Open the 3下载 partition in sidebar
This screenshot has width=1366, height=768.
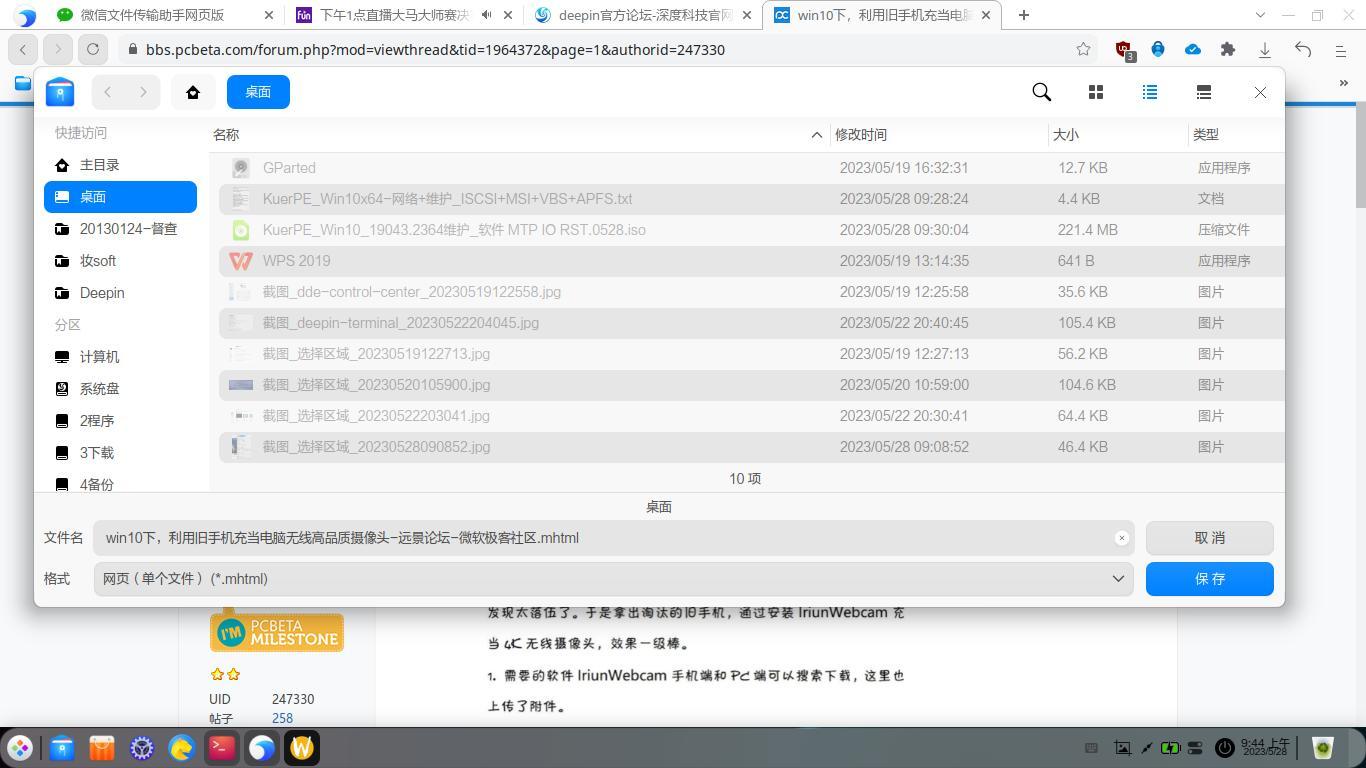click(120, 453)
